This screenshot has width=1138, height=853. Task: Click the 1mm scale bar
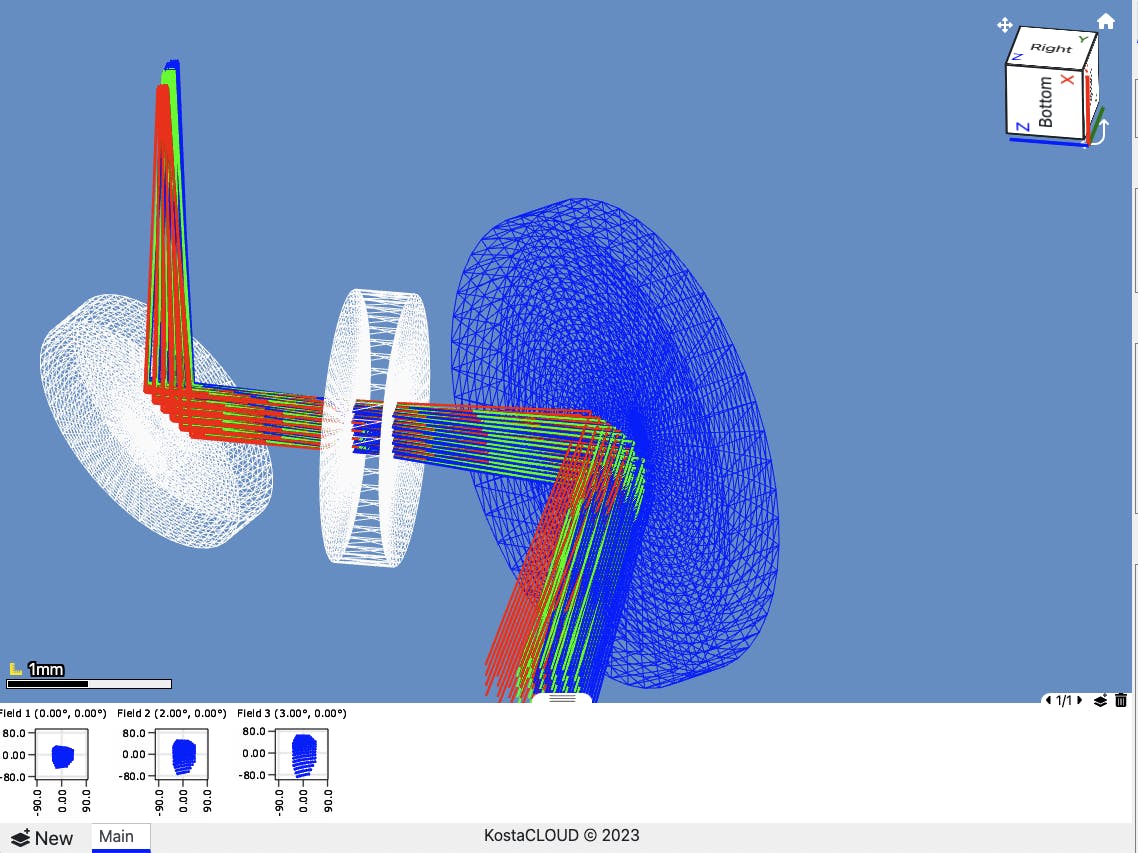click(x=89, y=684)
